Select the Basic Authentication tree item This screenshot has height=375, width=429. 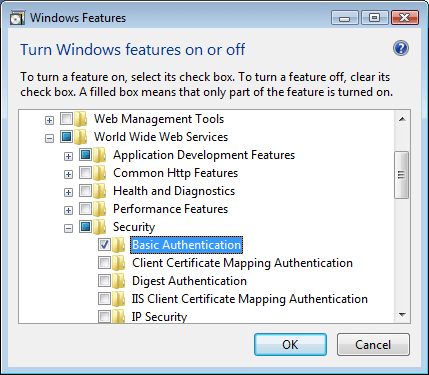[x=186, y=245]
